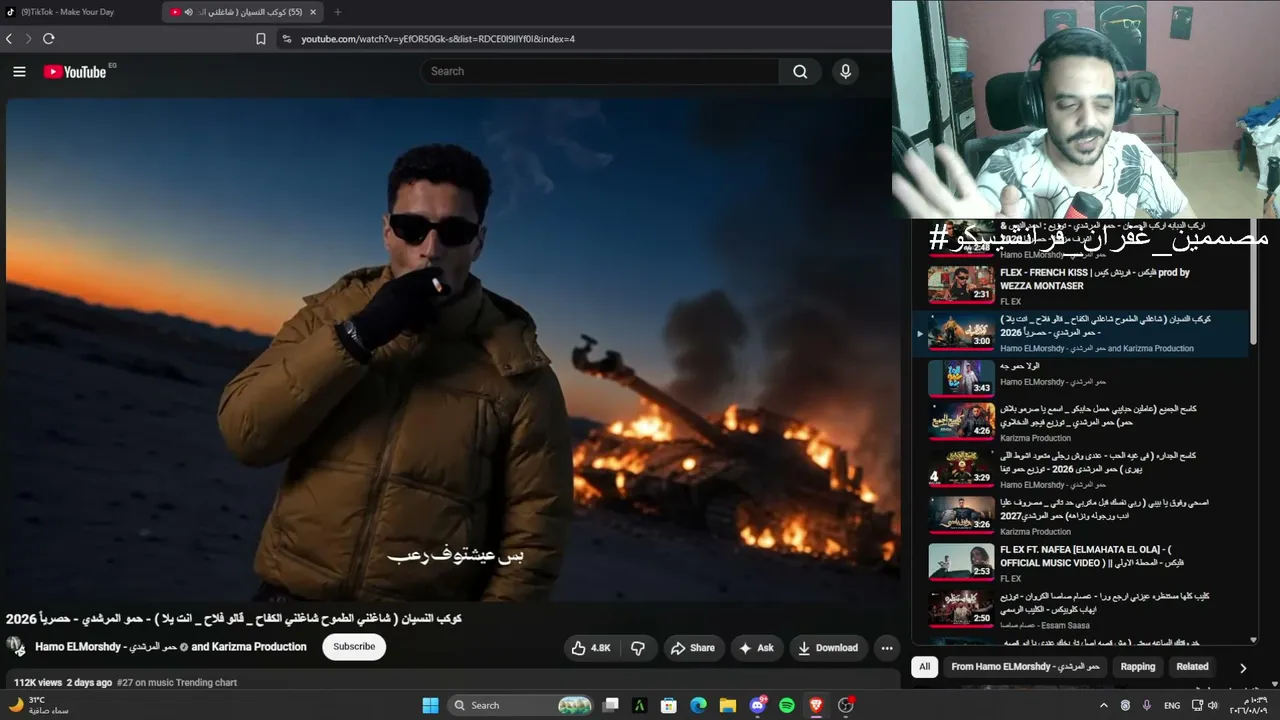The height and width of the screenshot is (720, 1280).
Task: Bookmark this page with the bookmark icon
Action: point(261,39)
